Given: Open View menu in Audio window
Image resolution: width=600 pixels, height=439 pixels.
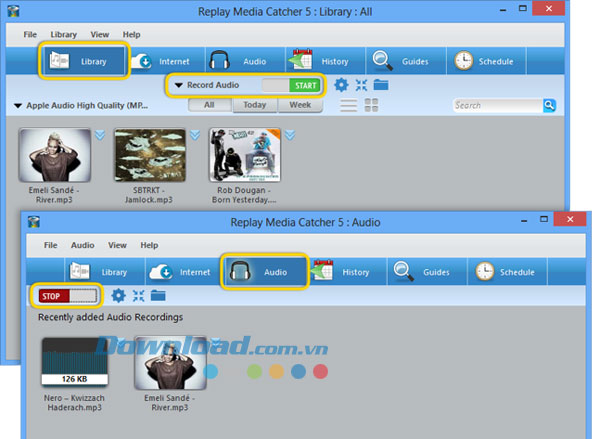Looking at the screenshot, I should (x=117, y=245).
